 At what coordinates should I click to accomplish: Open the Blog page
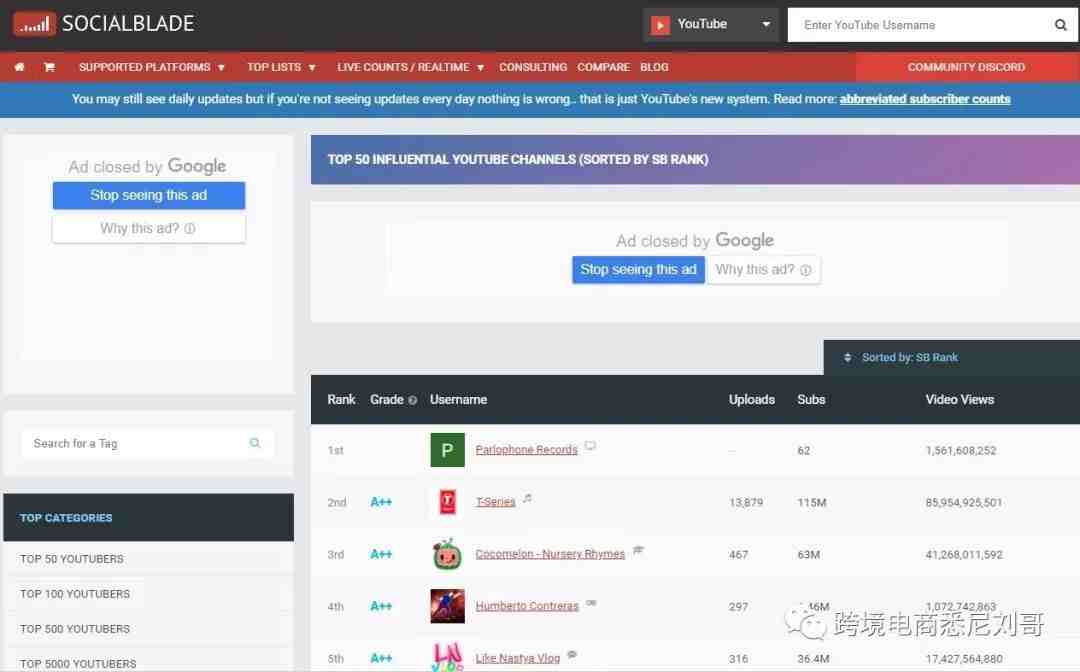[654, 67]
